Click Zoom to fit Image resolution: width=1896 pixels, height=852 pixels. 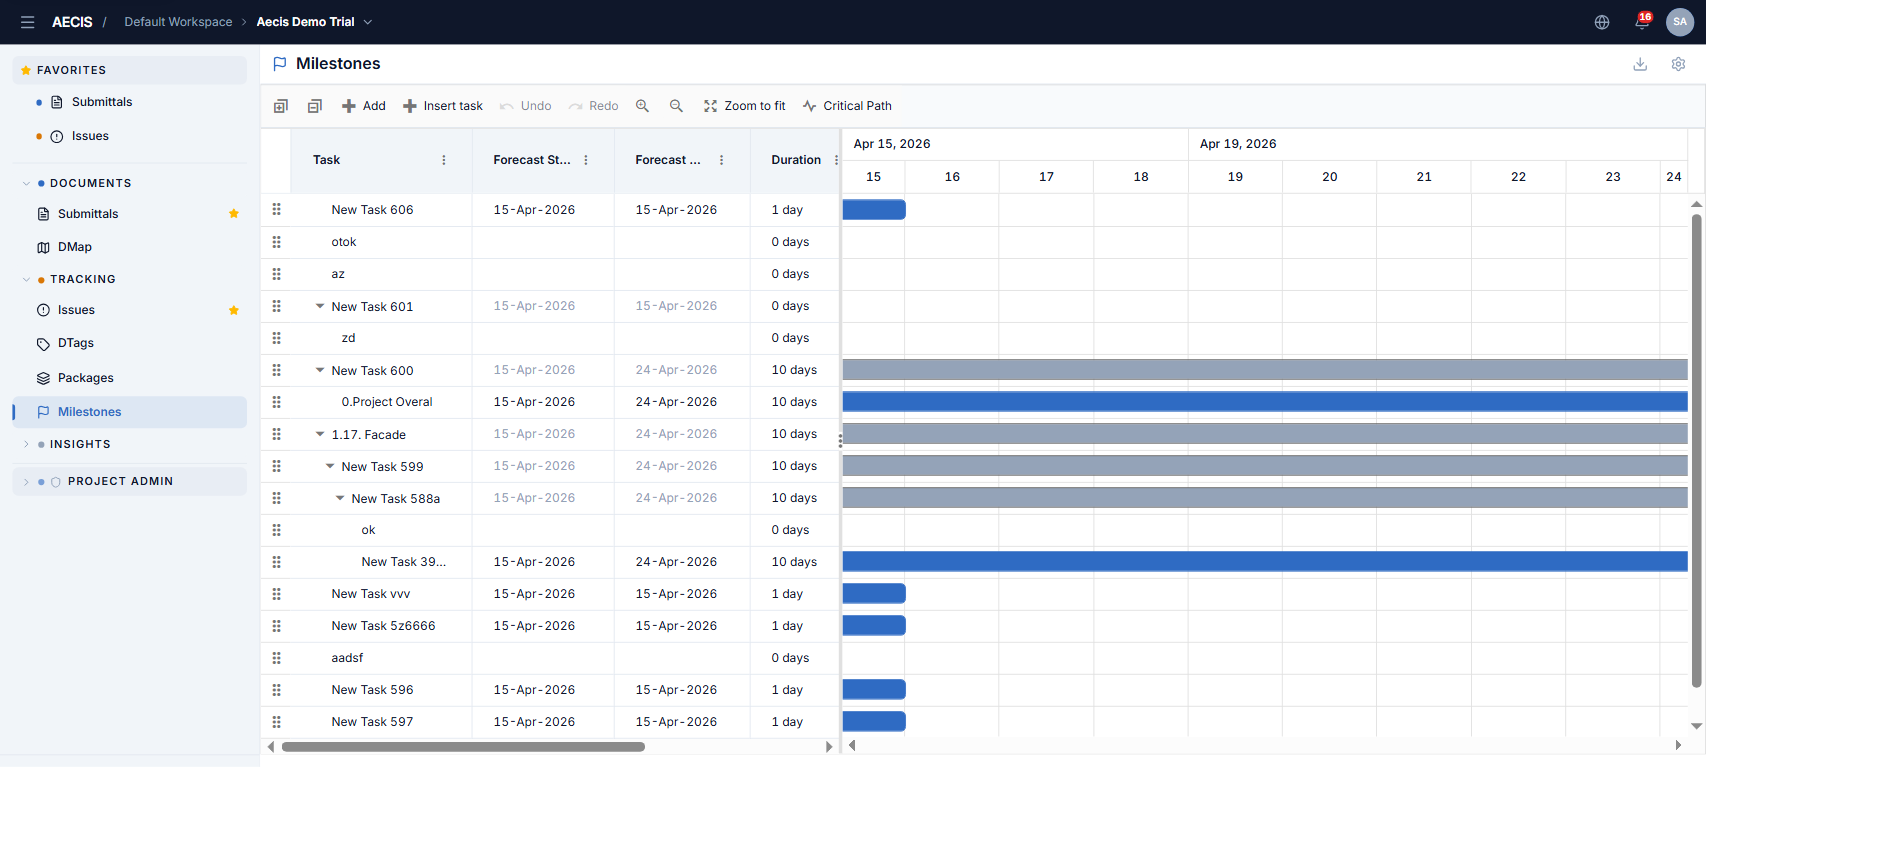point(745,106)
